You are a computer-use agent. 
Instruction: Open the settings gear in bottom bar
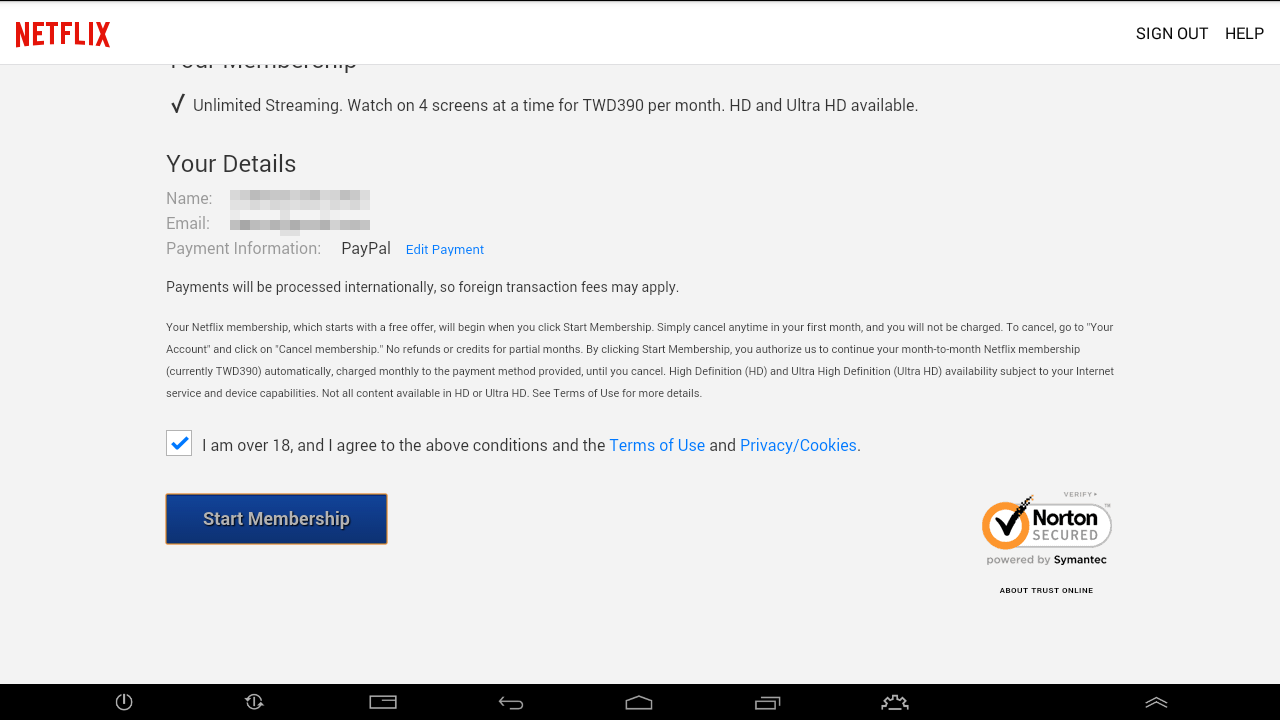point(895,703)
